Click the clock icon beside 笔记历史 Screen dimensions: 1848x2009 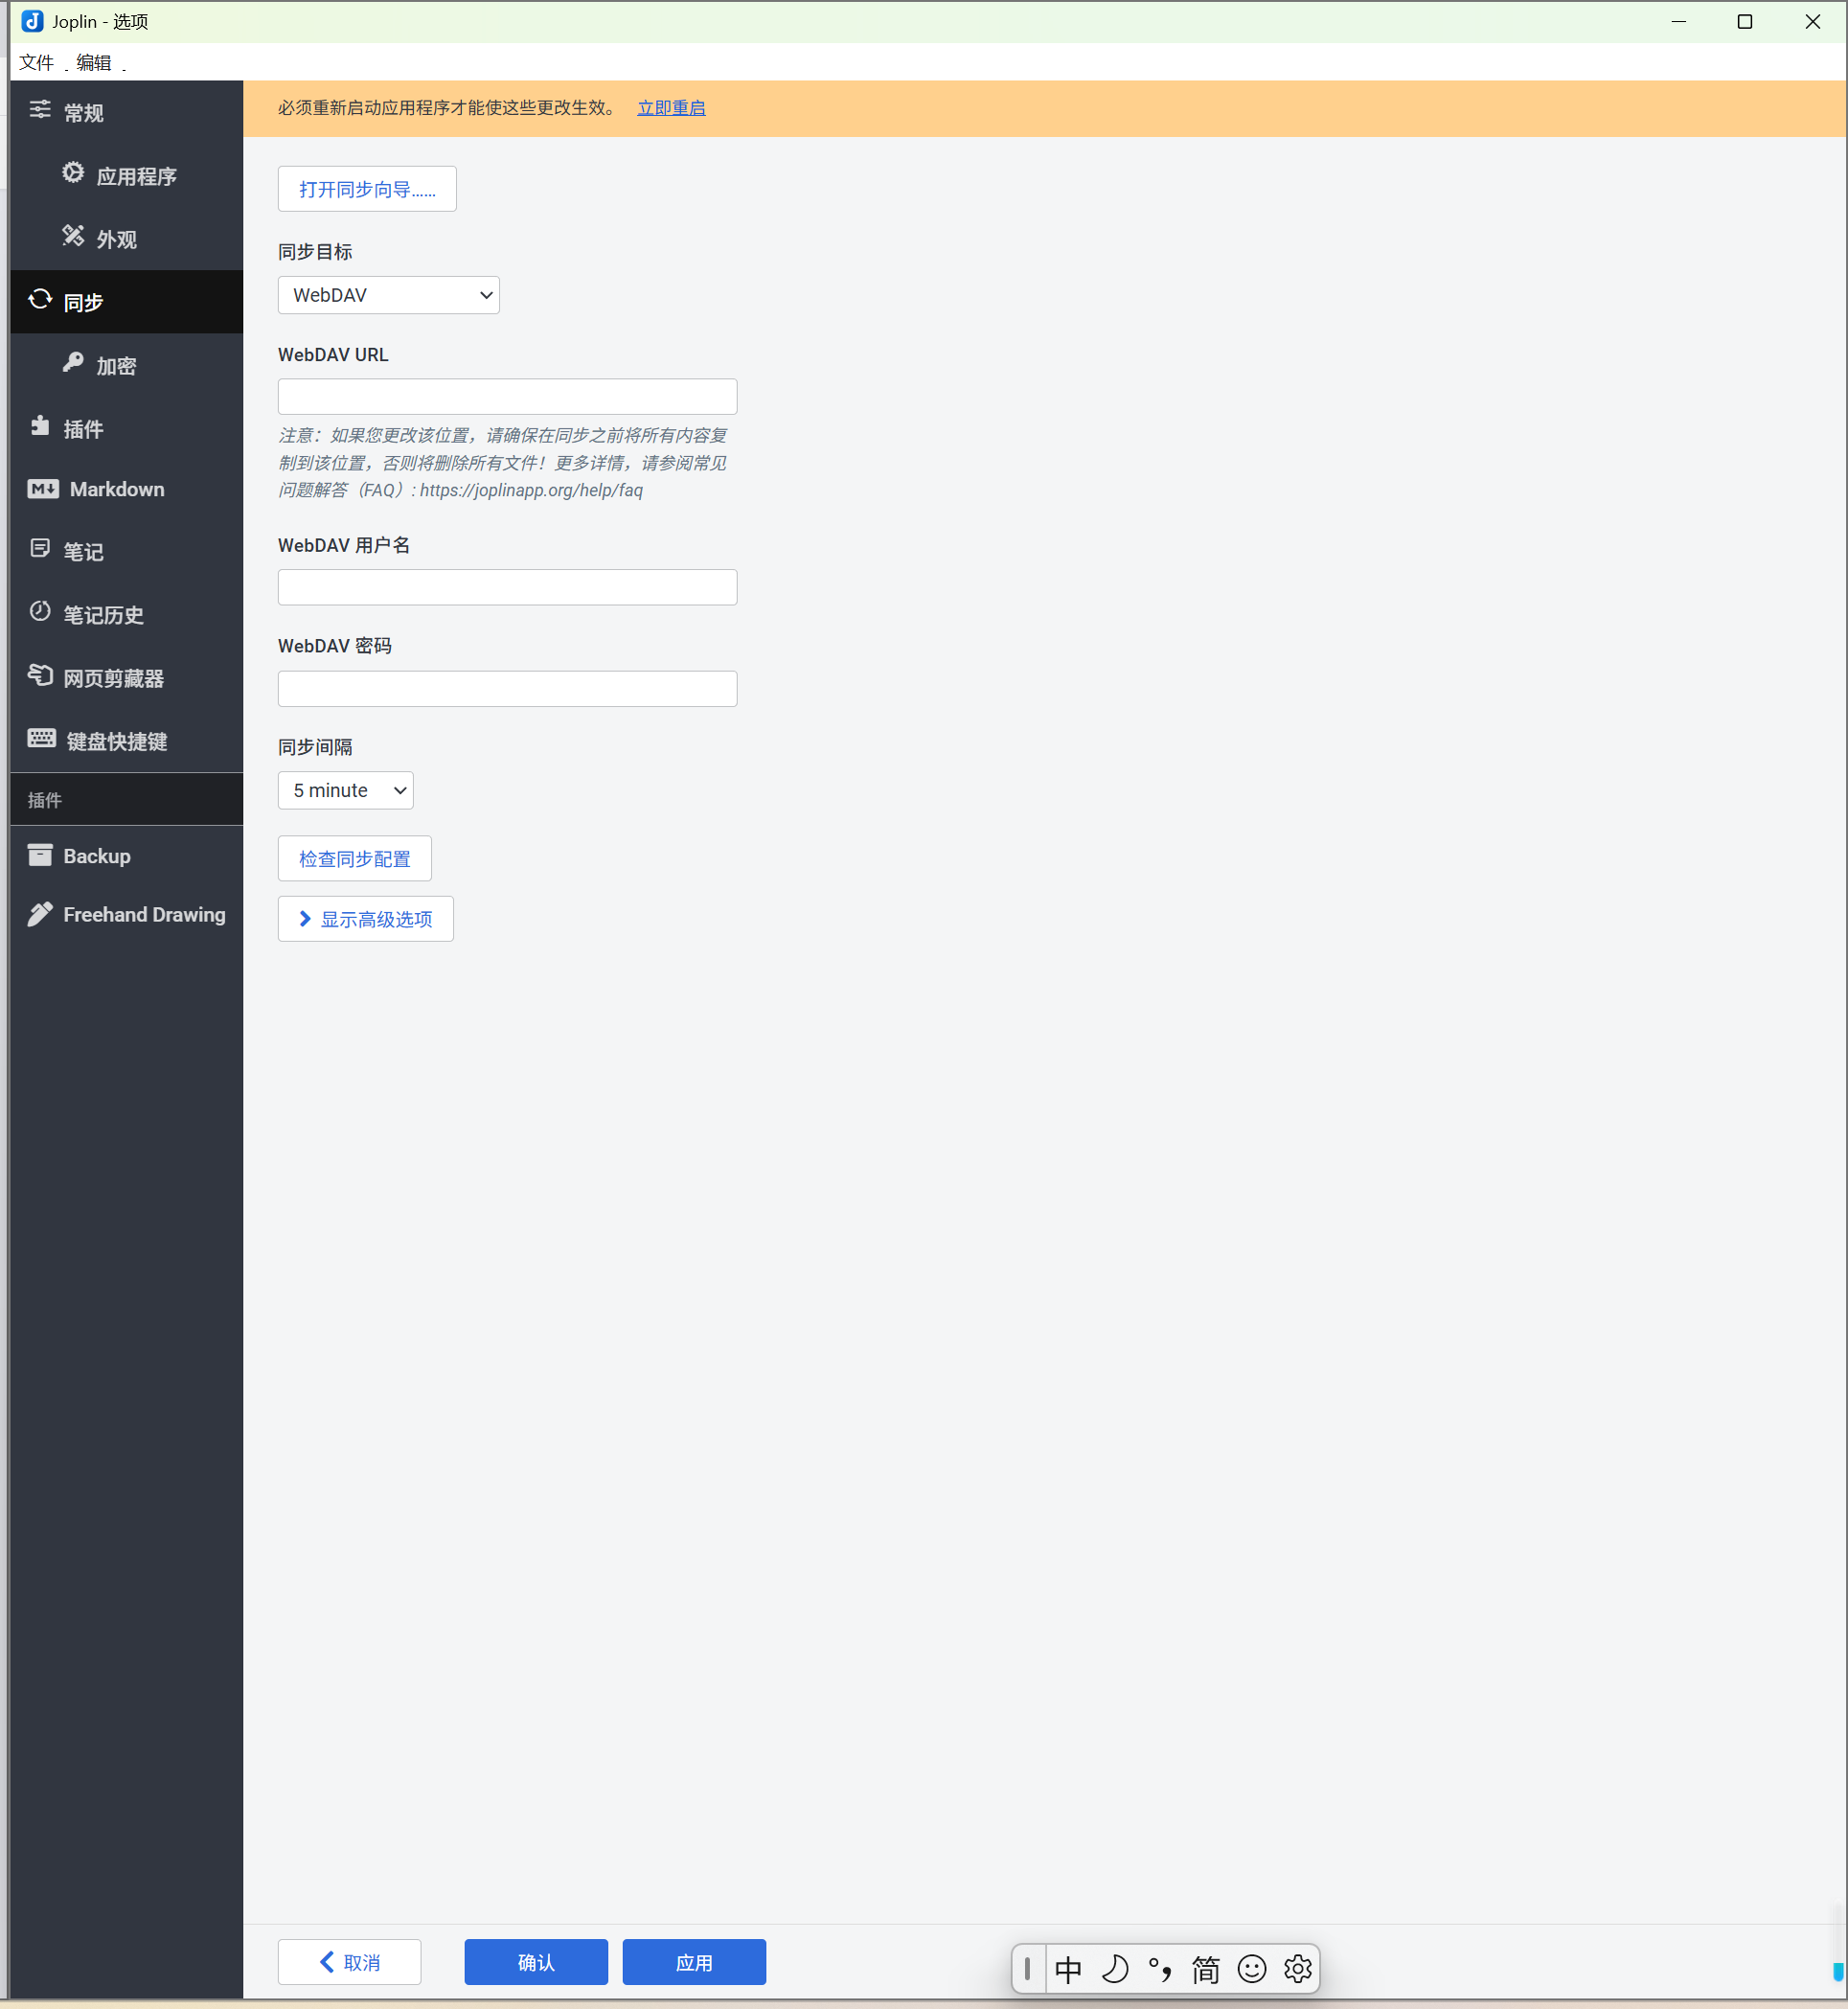[40, 611]
